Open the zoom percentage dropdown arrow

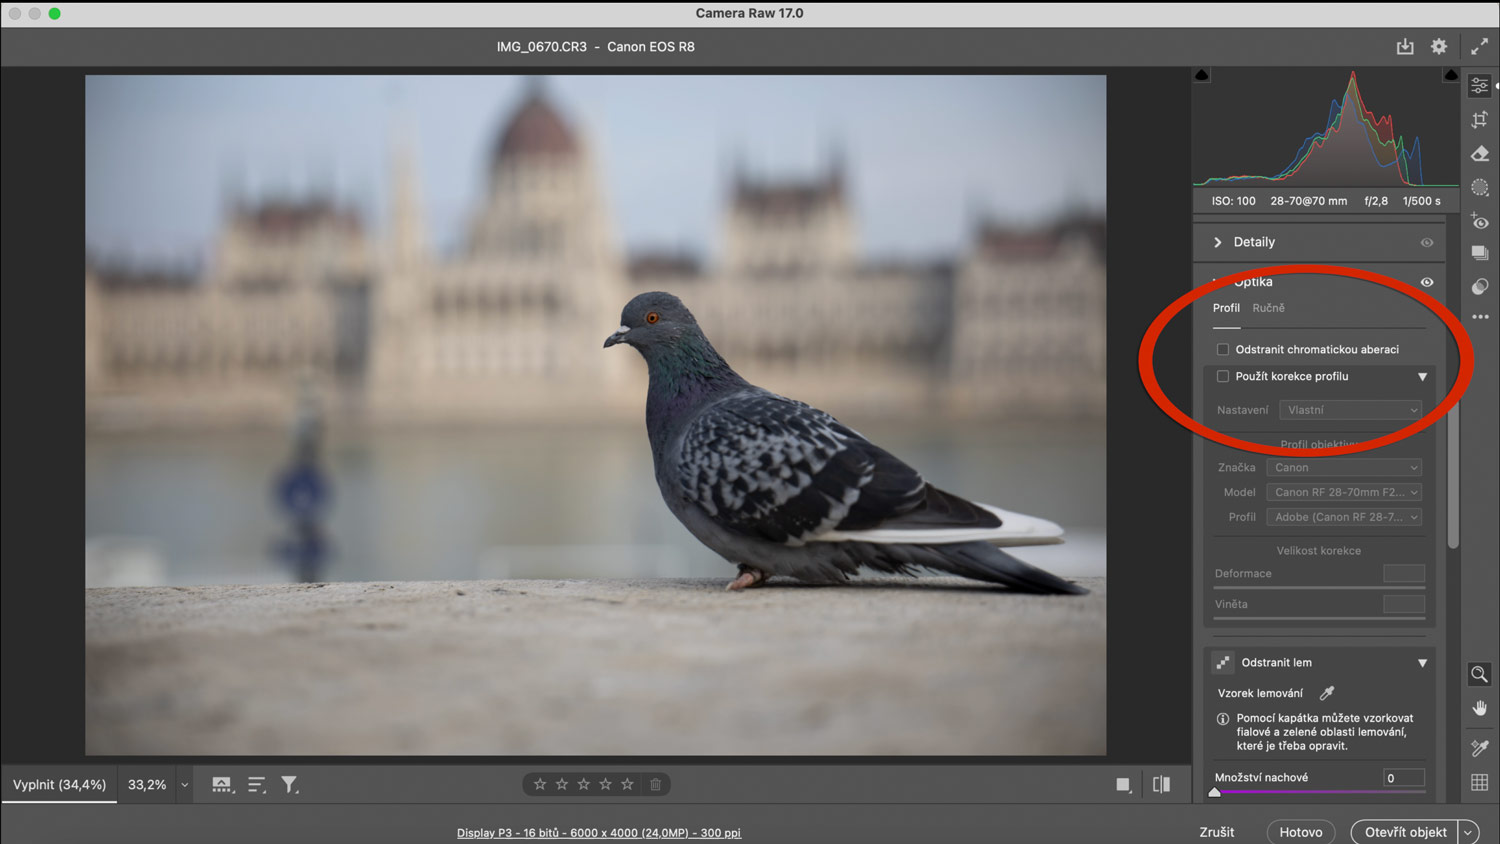click(x=184, y=785)
